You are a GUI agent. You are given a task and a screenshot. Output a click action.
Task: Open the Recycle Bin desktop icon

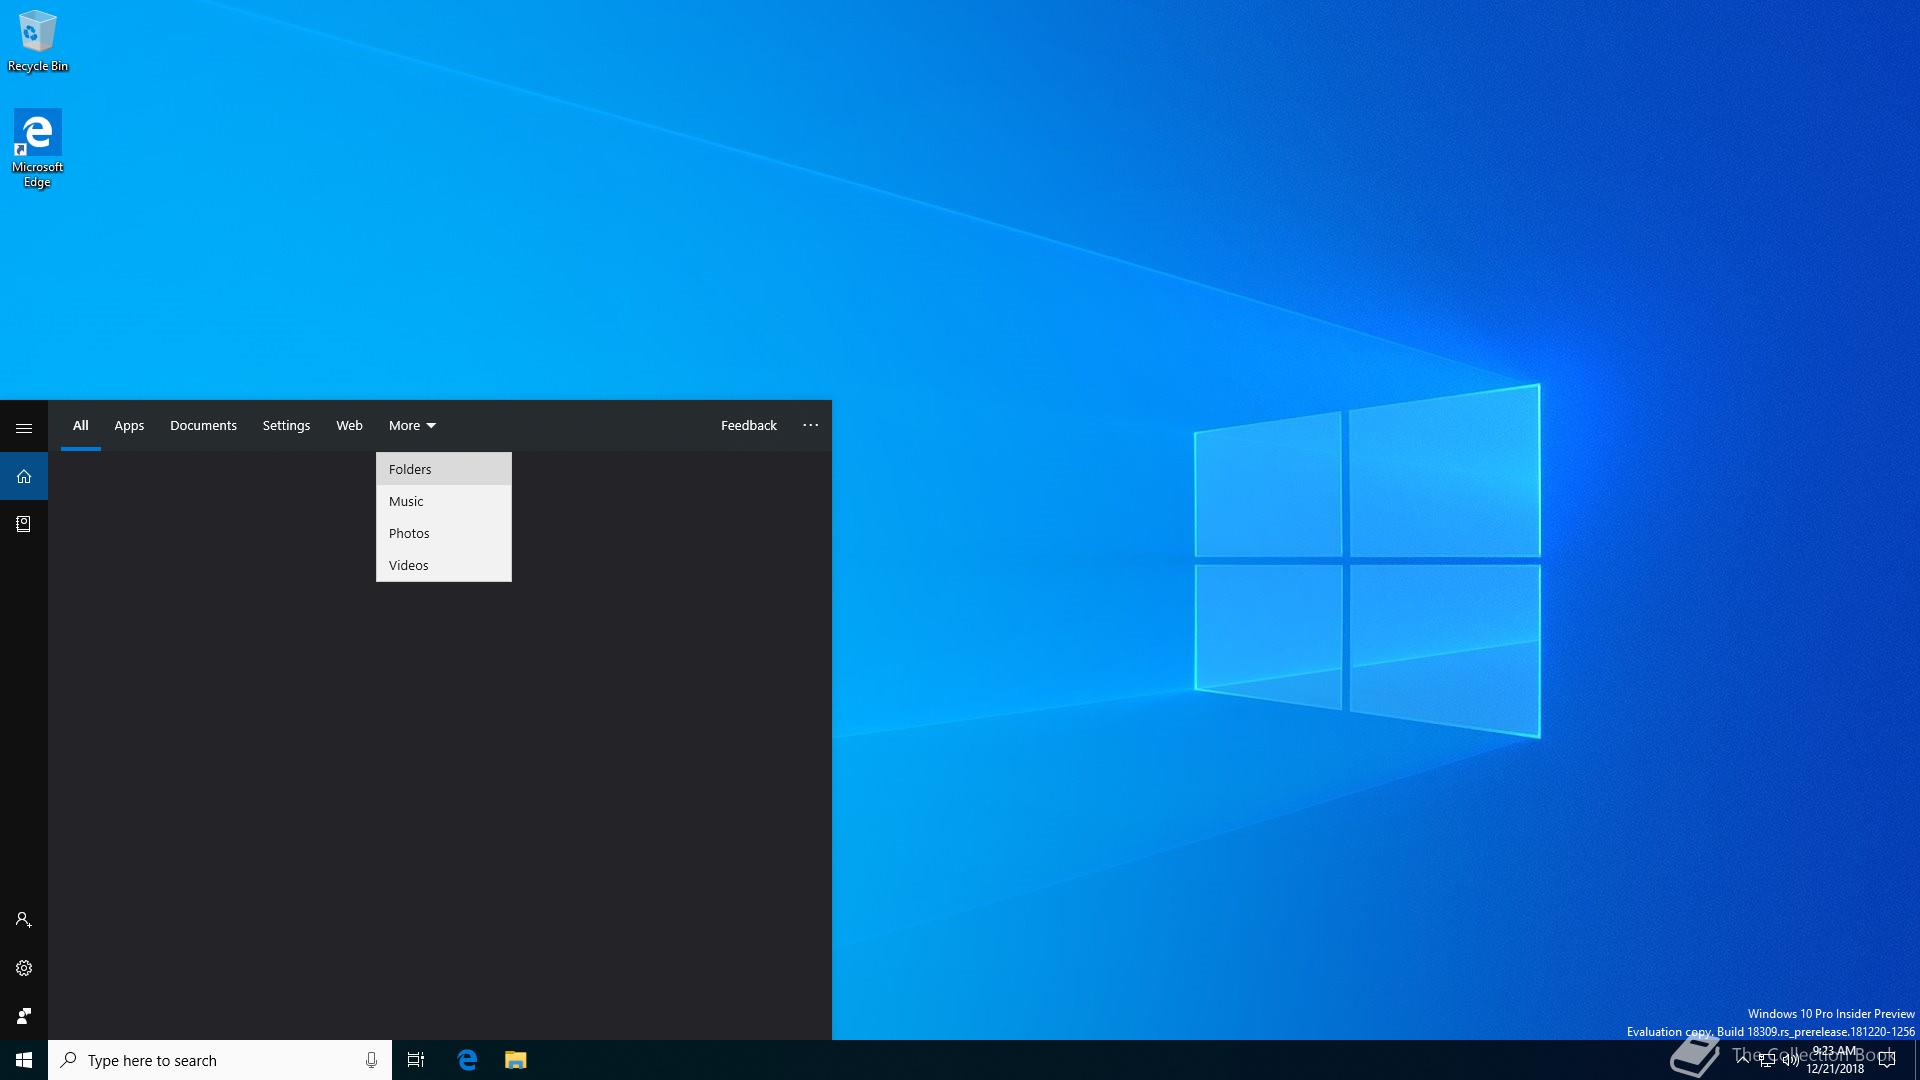point(37,40)
